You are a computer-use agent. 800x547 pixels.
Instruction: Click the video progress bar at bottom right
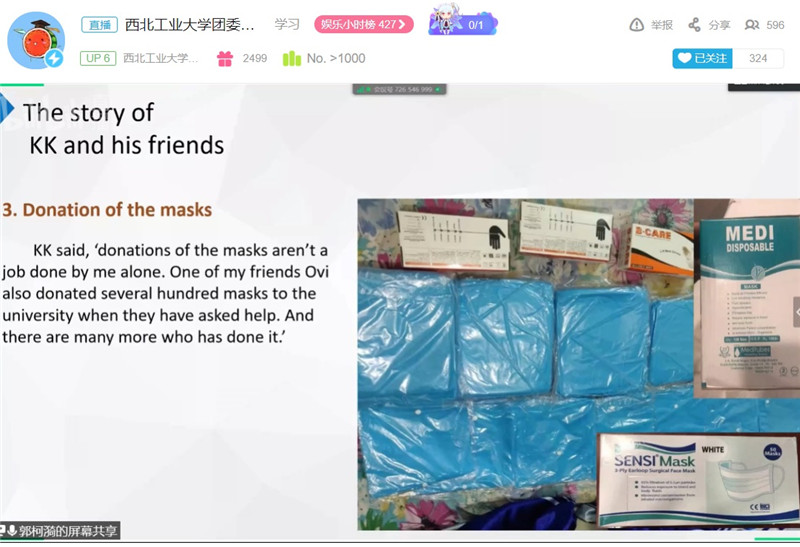[777, 539]
